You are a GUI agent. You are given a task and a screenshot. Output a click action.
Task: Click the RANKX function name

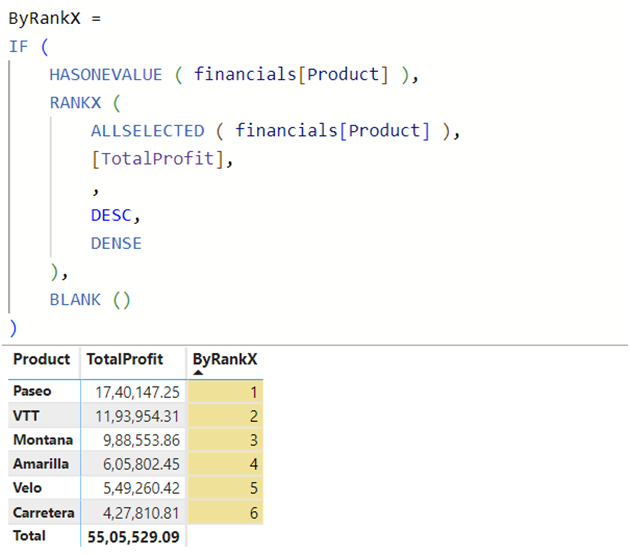75,103
